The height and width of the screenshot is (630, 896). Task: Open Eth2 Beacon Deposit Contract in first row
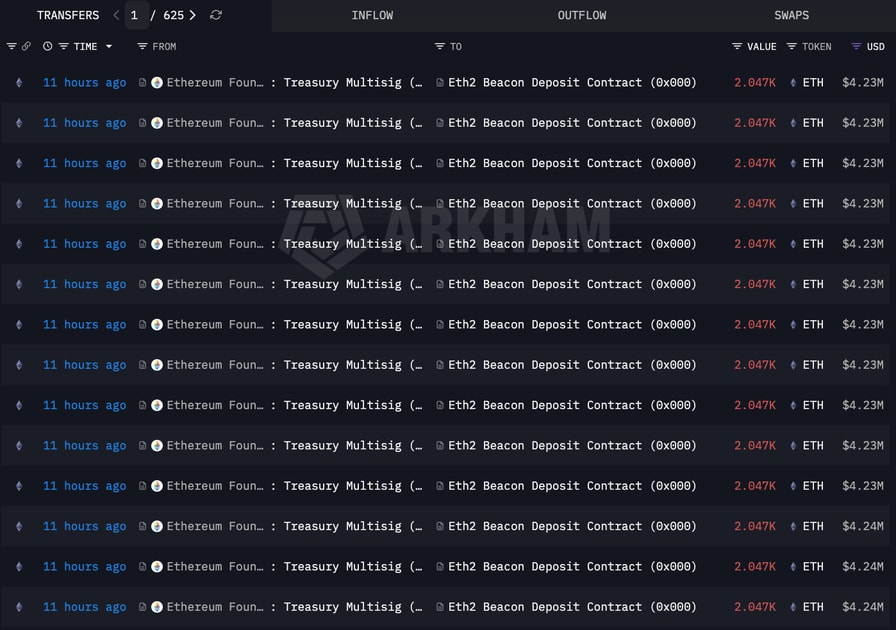(571, 82)
